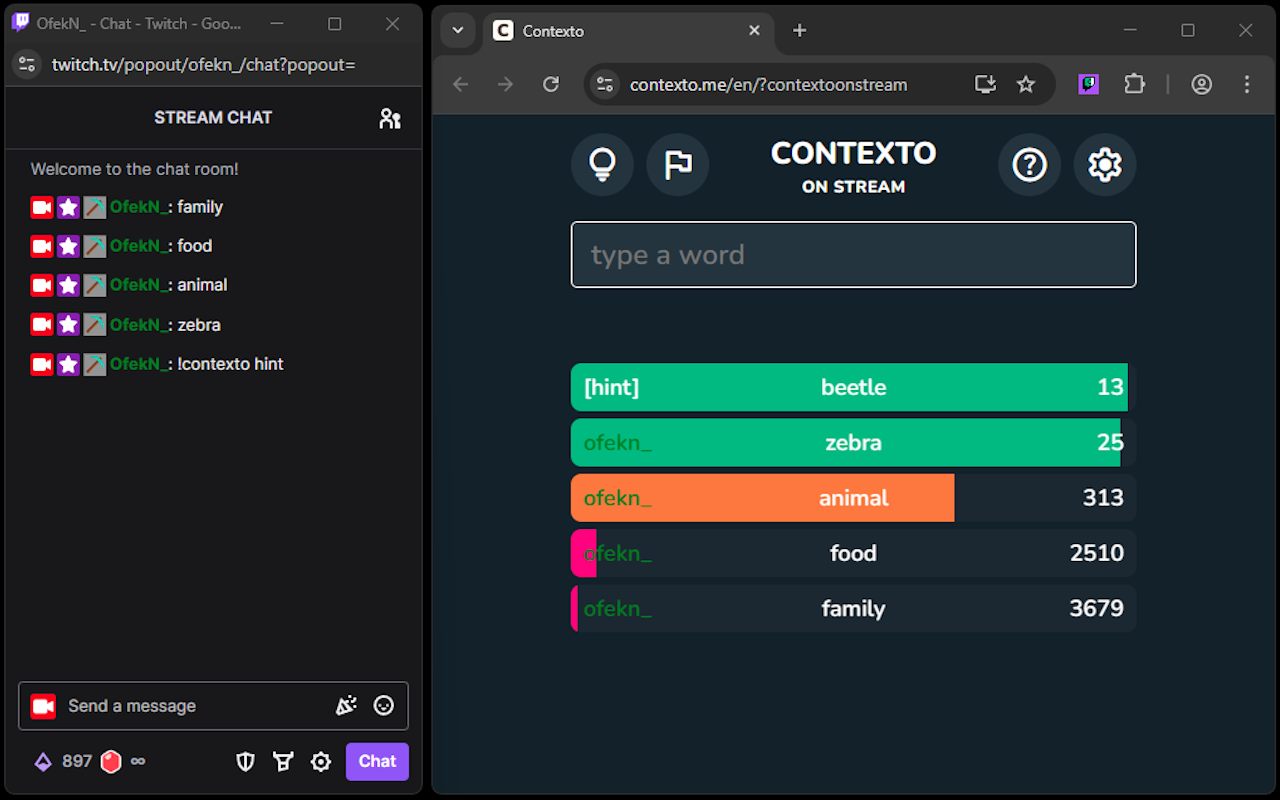This screenshot has width=1280, height=800.
Task: Open the Chrome profile avatar icon
Action: 1202,85
